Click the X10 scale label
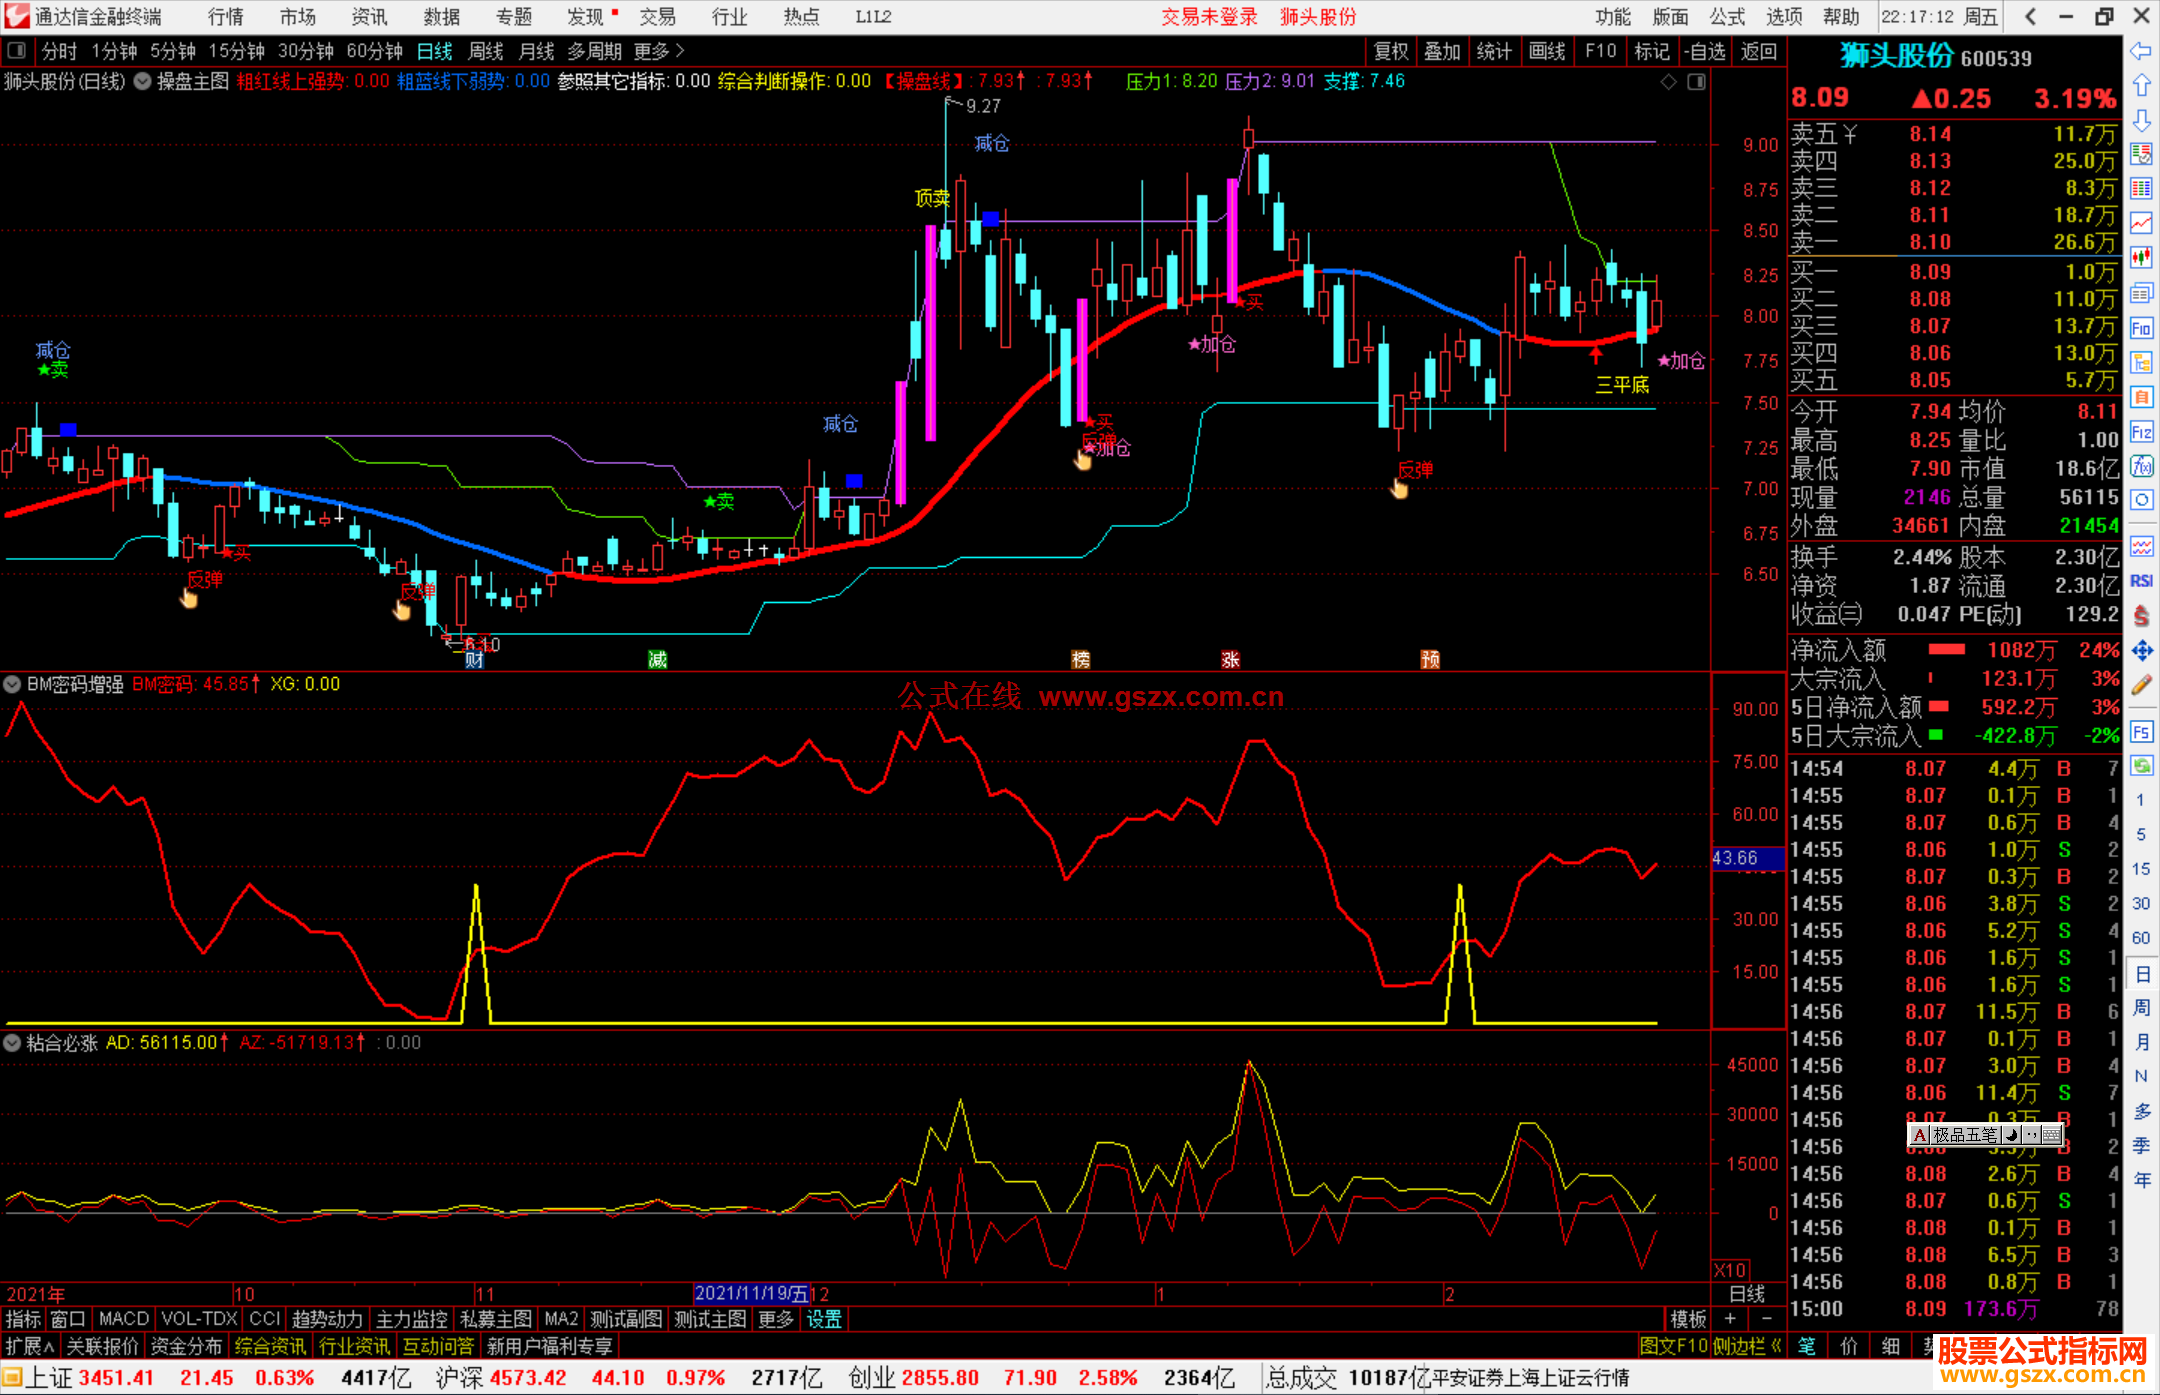 (1730, 1269)
